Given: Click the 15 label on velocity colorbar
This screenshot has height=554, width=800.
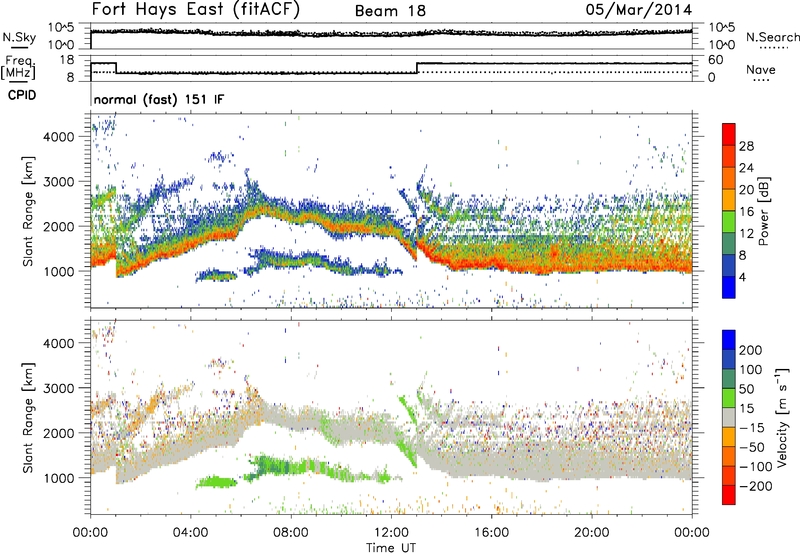Looking at the screenshot, I should (x=746, y=409).
